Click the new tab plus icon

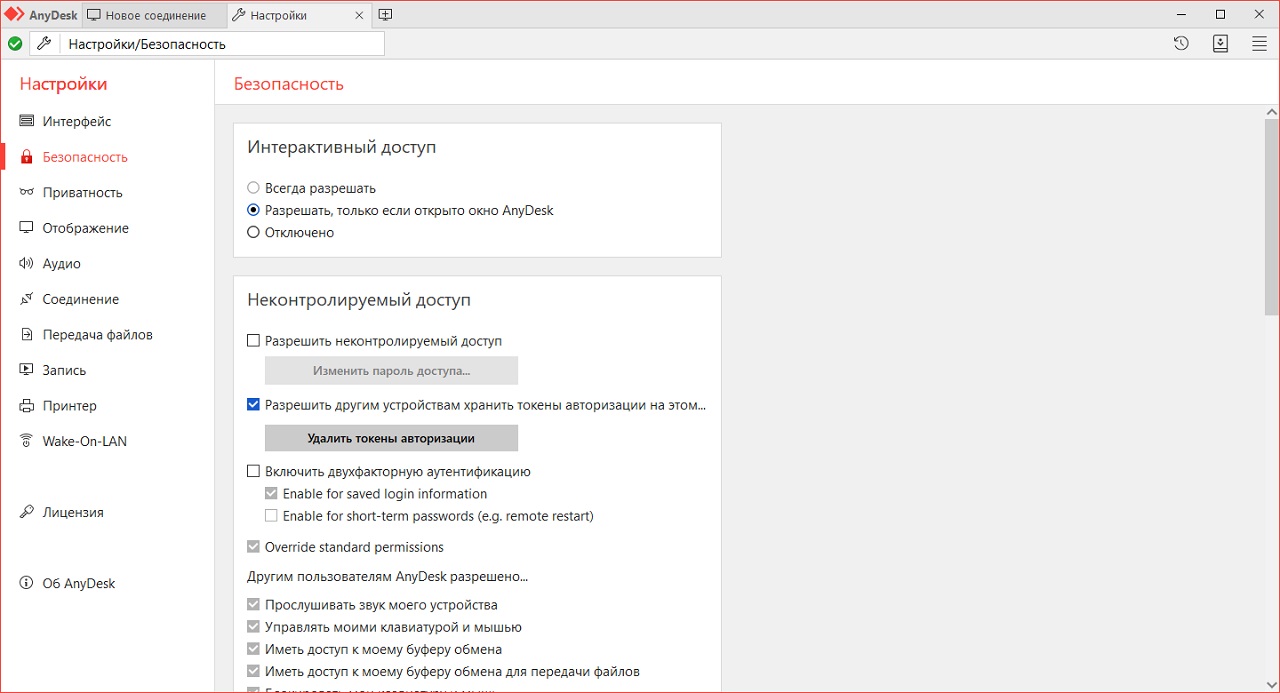tap(385, 15)
